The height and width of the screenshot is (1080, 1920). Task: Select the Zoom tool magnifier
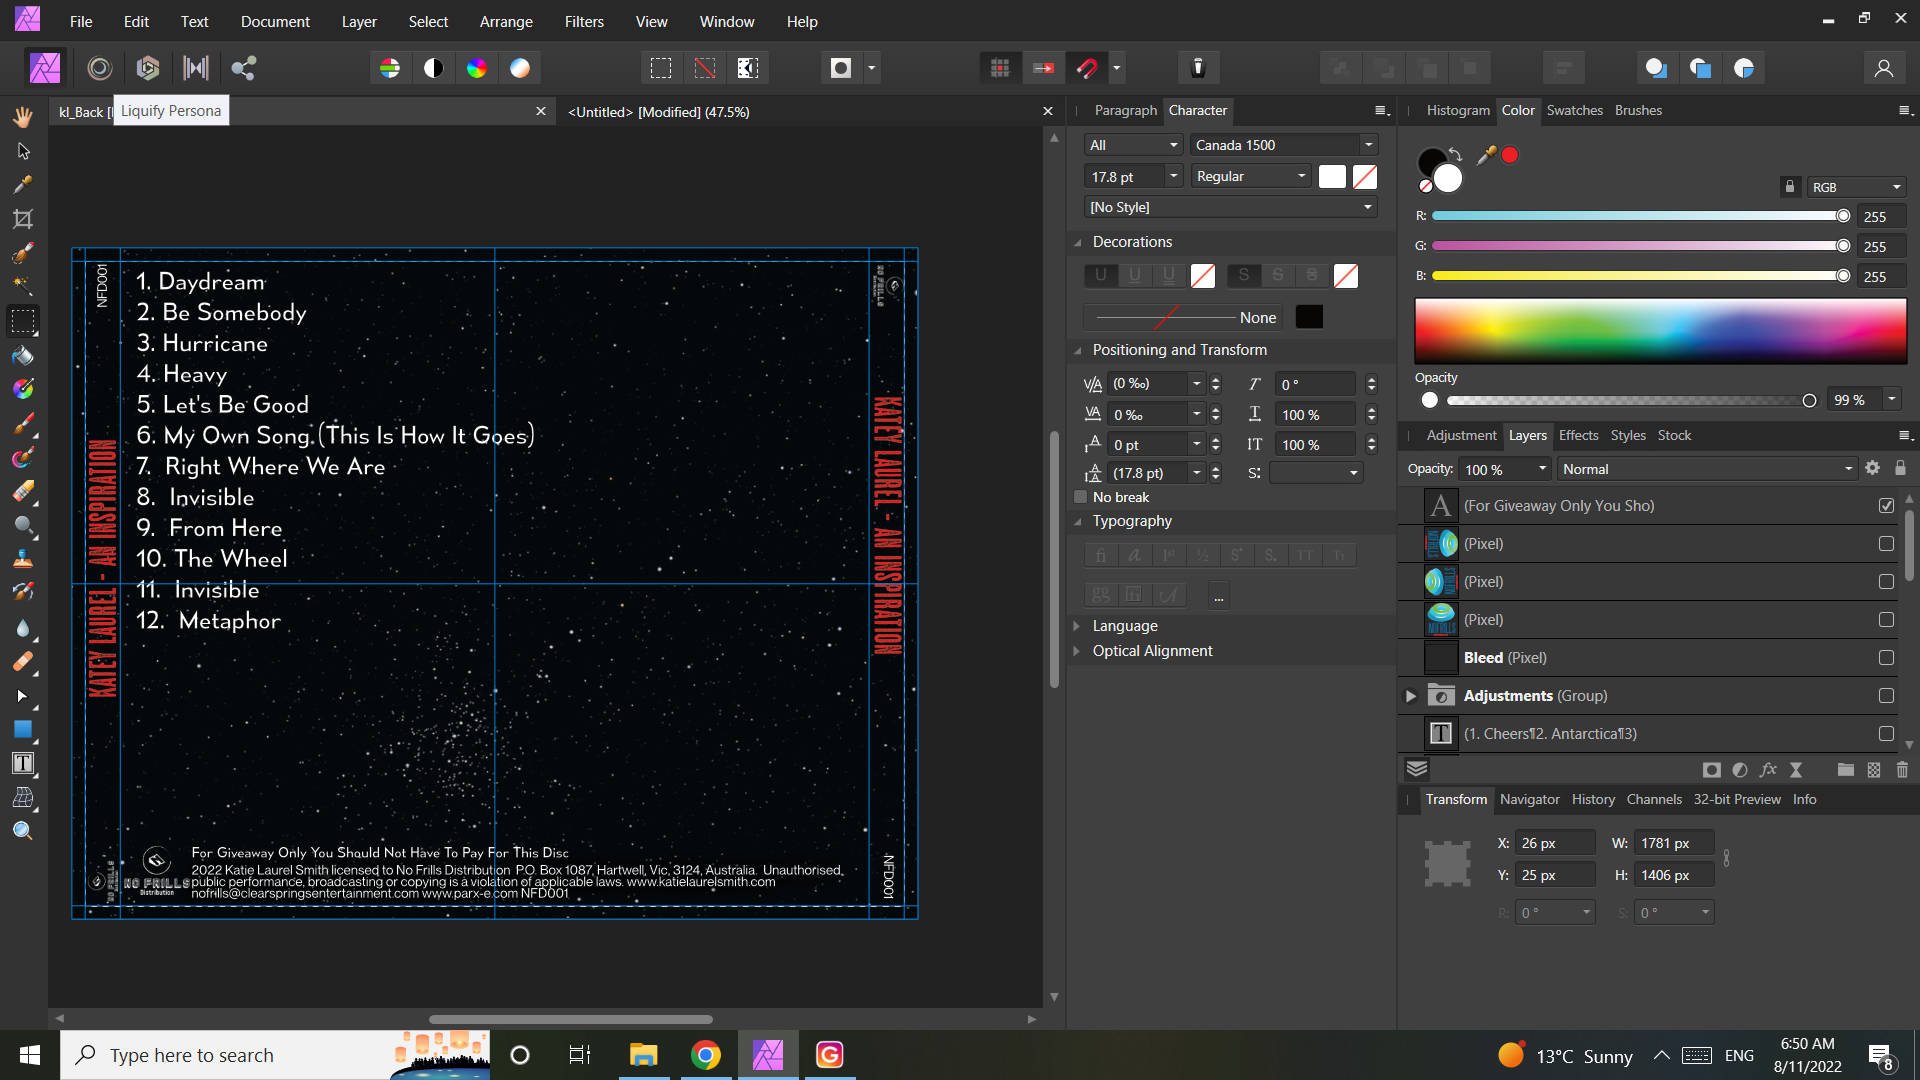point(23,831)
